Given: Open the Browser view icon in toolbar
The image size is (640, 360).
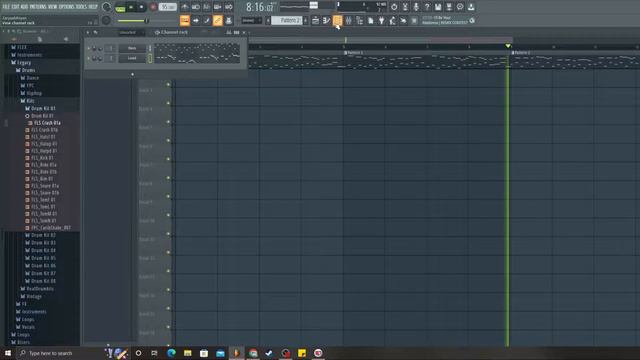Looking at the screenshot, I should click(360, 20).
